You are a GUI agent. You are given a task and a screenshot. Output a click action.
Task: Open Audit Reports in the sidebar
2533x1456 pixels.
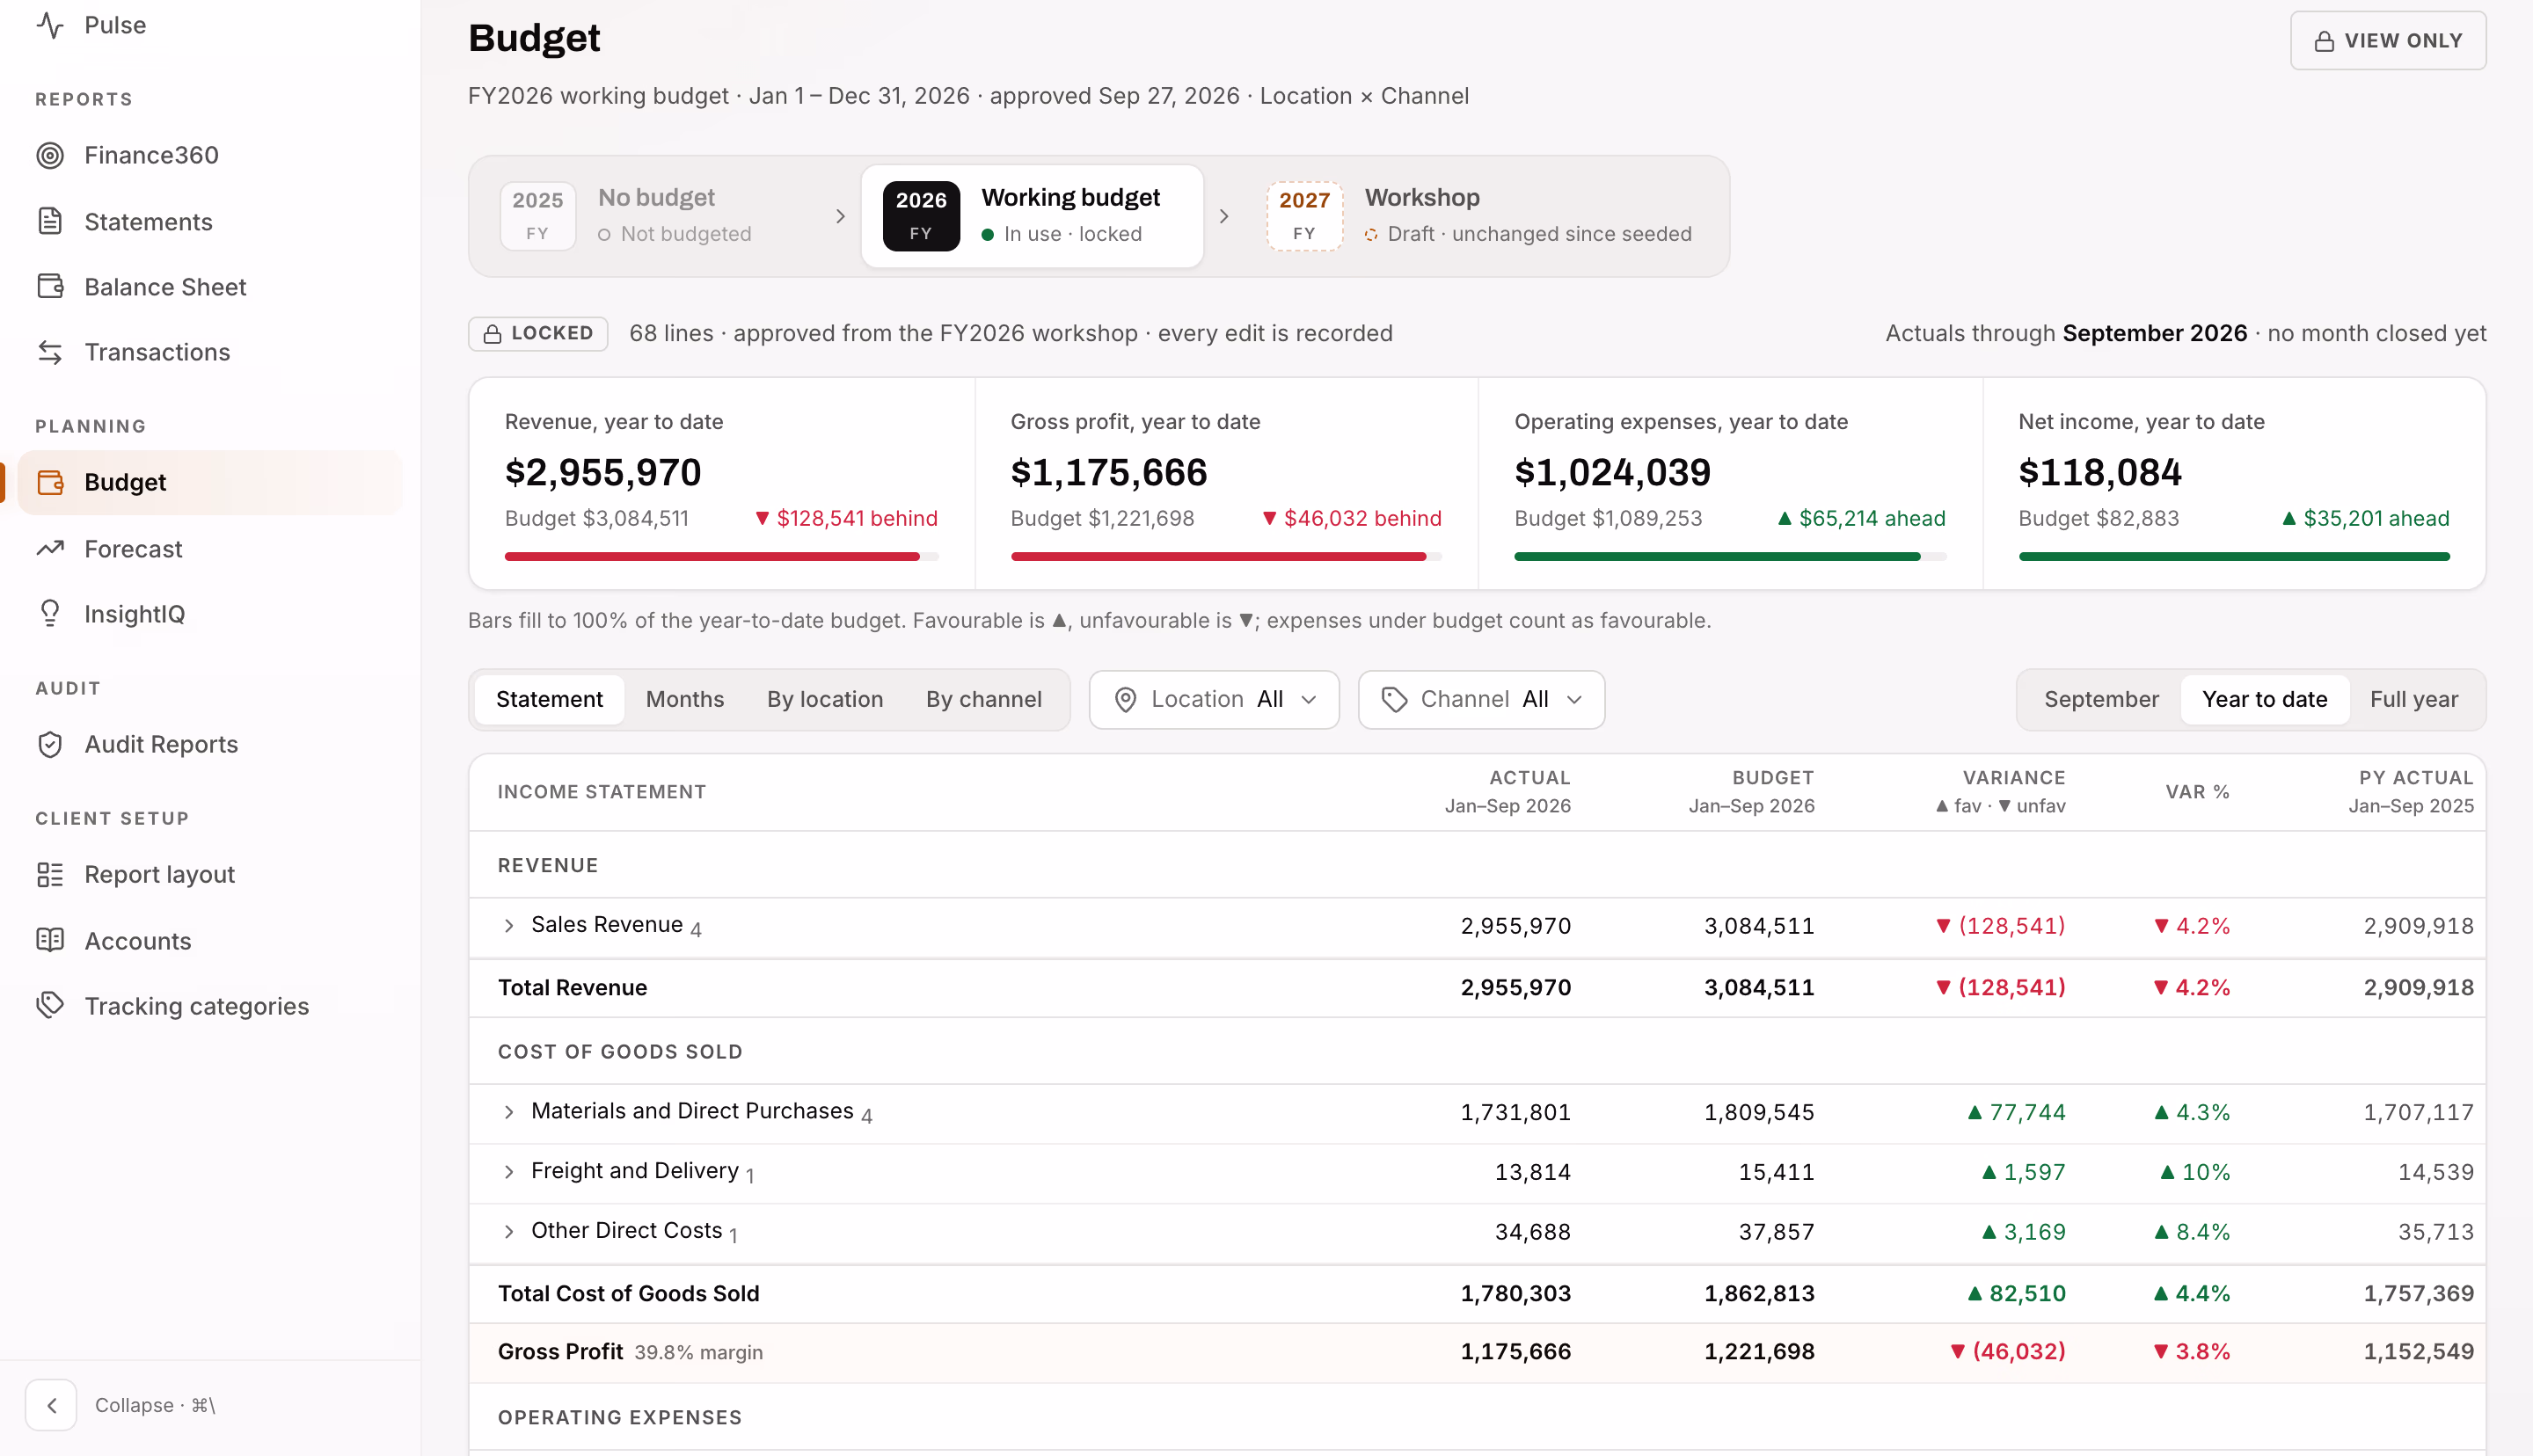pos(210,744)
